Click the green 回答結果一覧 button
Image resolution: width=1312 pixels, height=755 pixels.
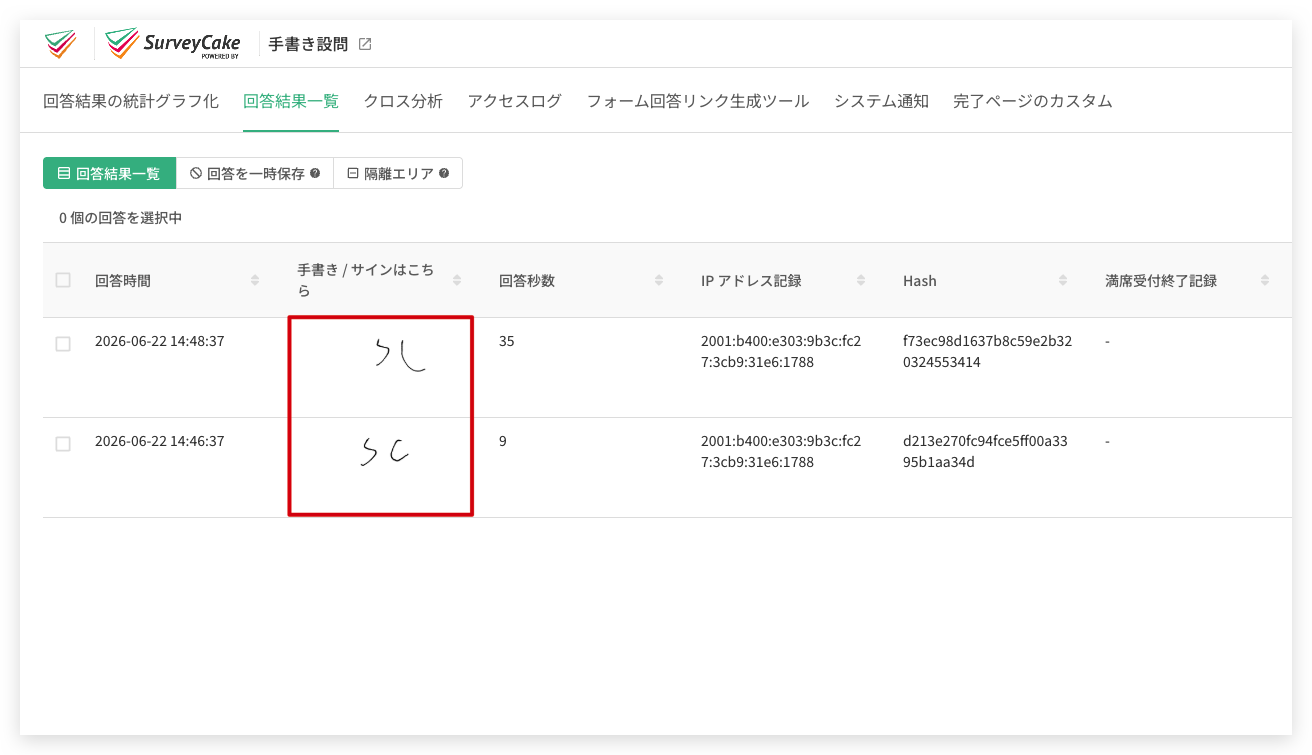click(x=109, y=173)
